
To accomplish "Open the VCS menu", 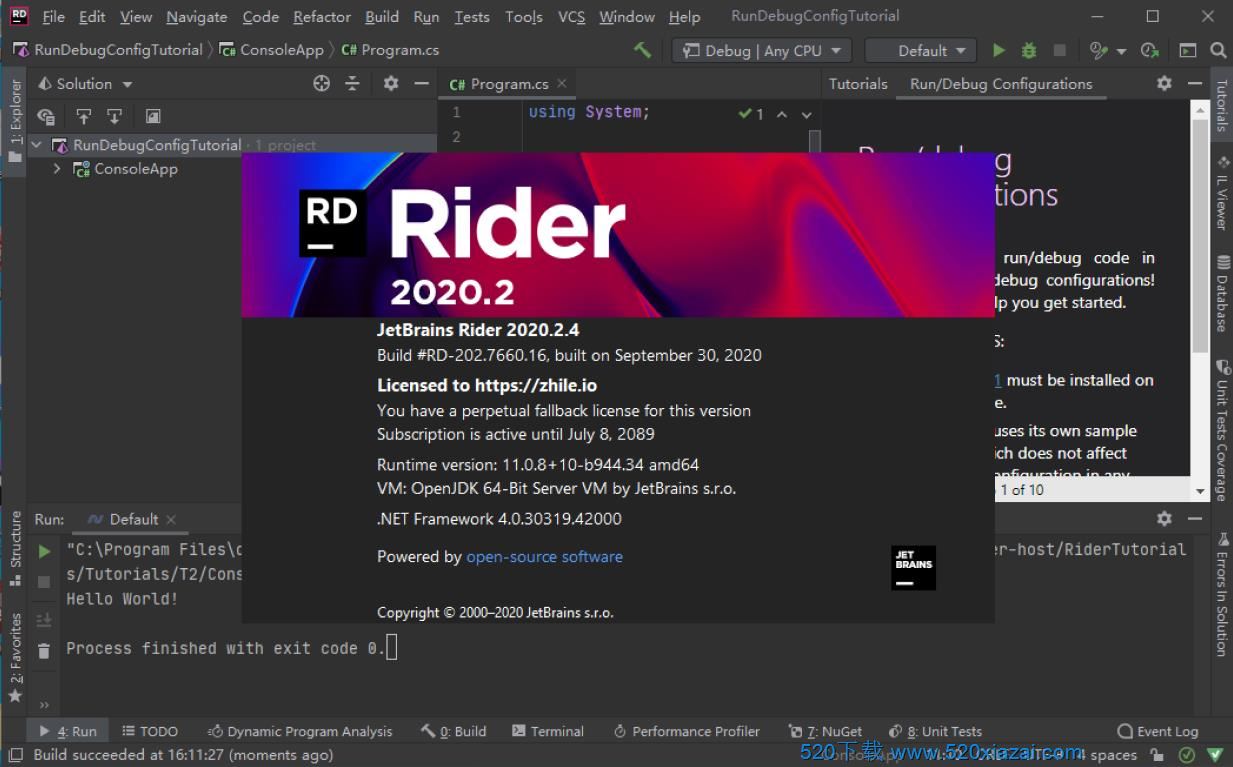I will (571, 17).
